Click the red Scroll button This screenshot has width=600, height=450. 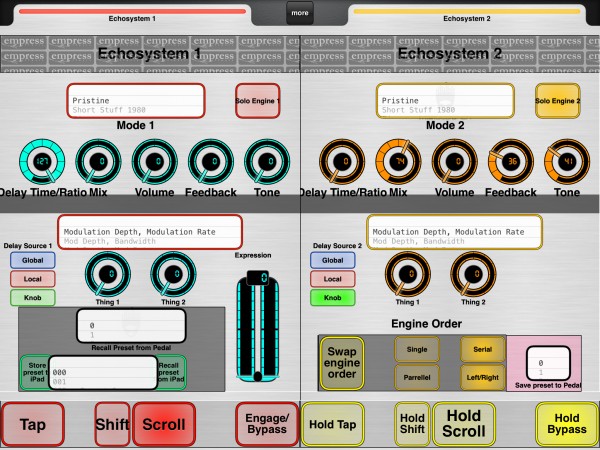pos(164,424)
